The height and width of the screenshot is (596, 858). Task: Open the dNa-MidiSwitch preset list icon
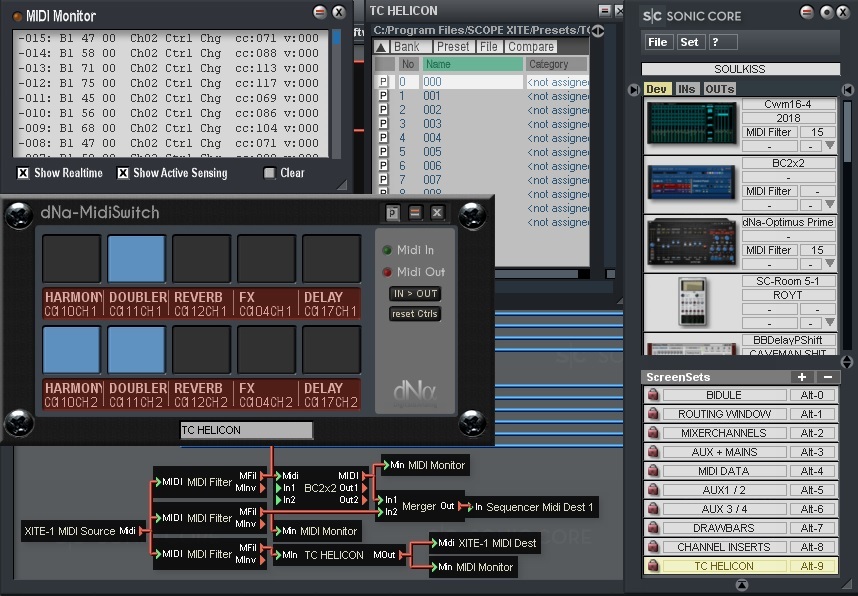[393, 212]
